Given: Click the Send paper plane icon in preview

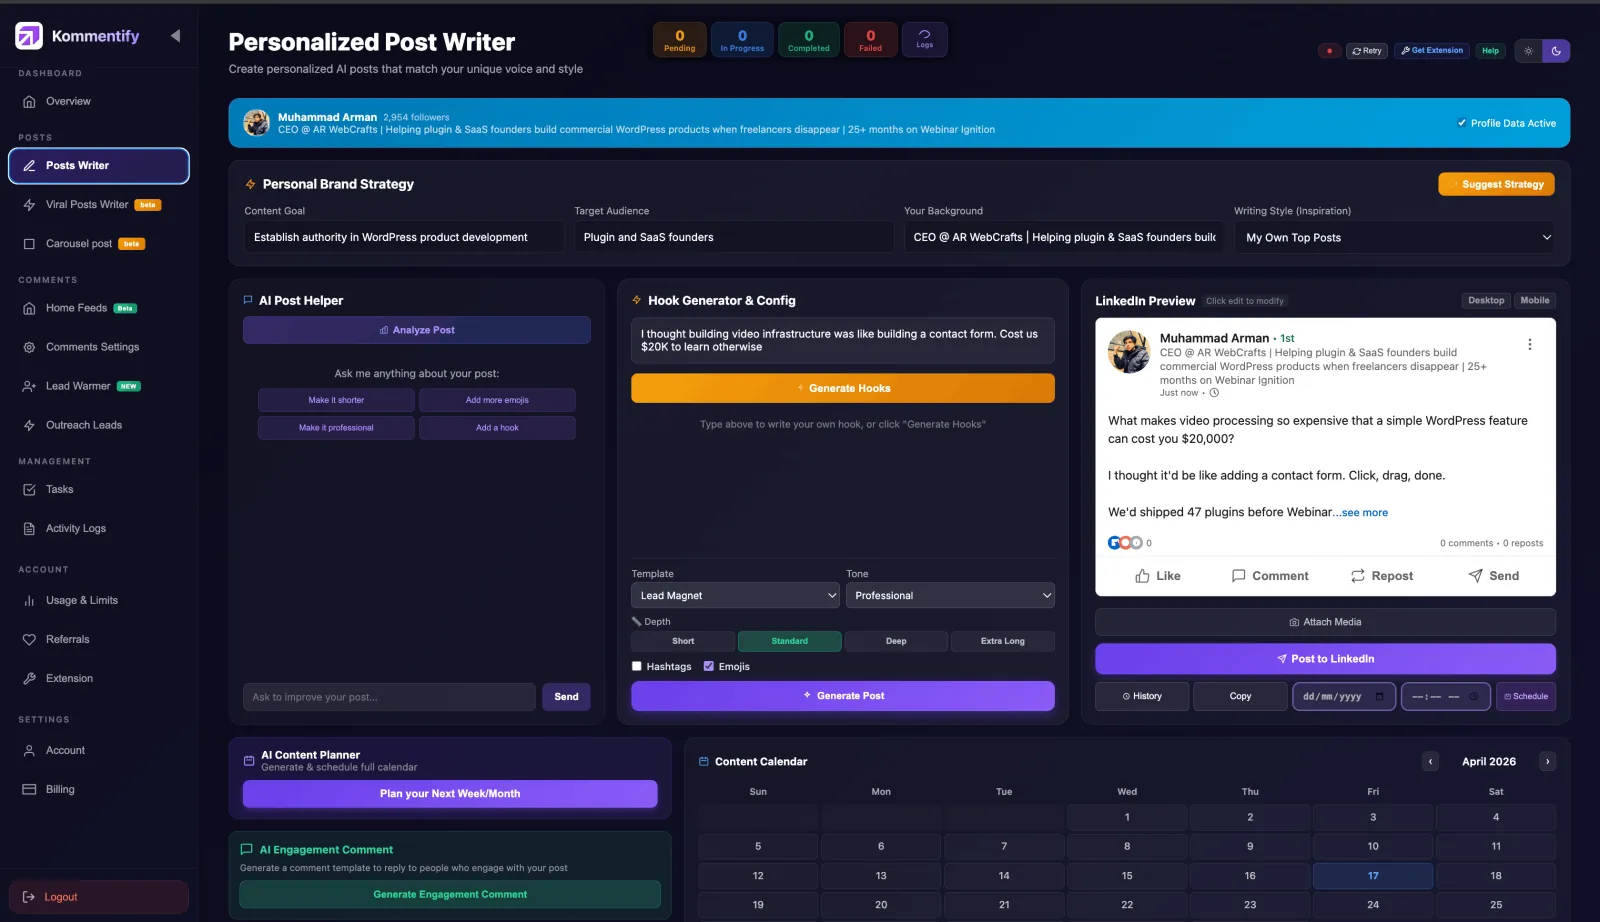Looking at the screenshot, I should 1475,576.
